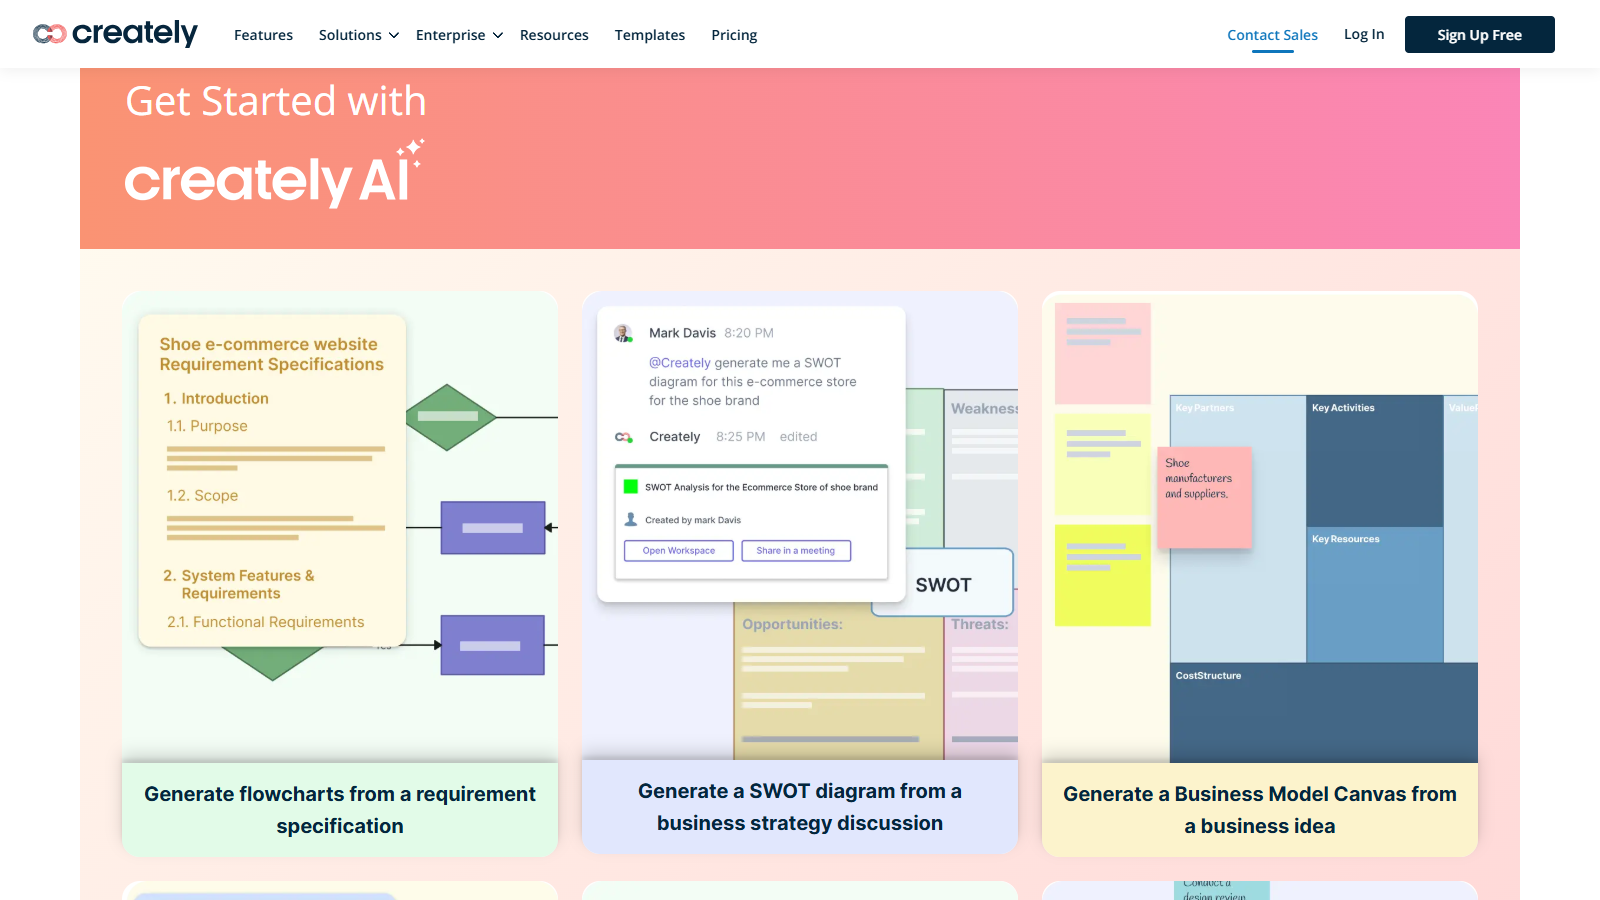Click the green SWOT Analysis document icon
This screenshot has width=1600, height=900.
pos(631,487)
